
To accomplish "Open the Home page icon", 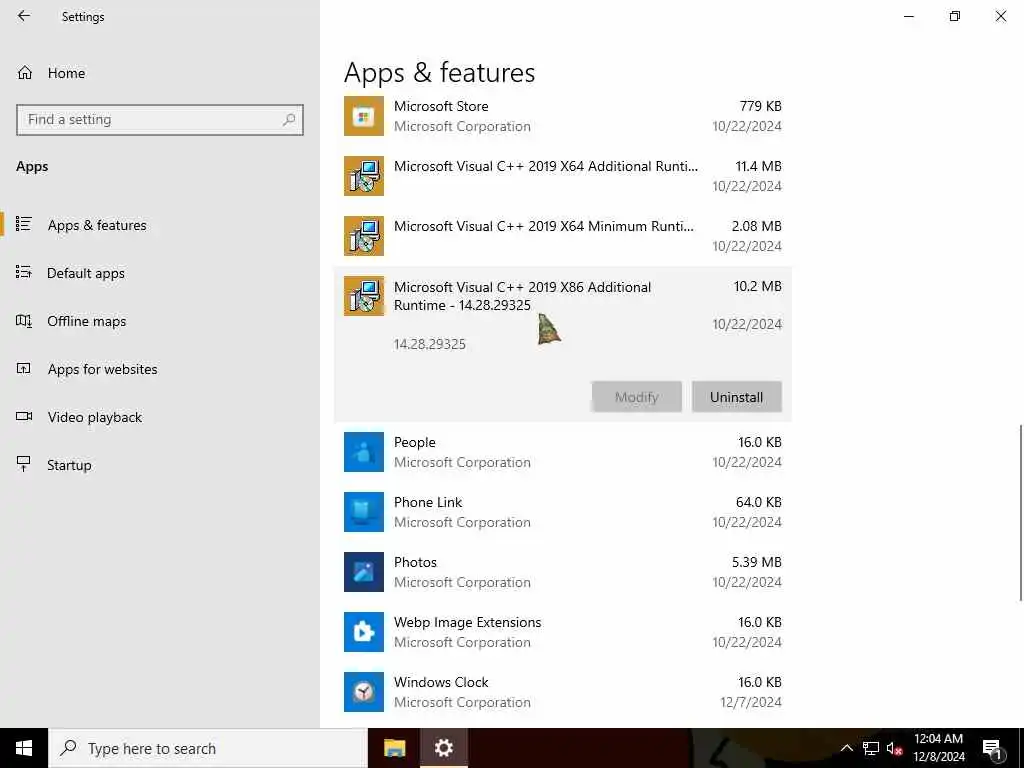I will [x=25, y=72].
